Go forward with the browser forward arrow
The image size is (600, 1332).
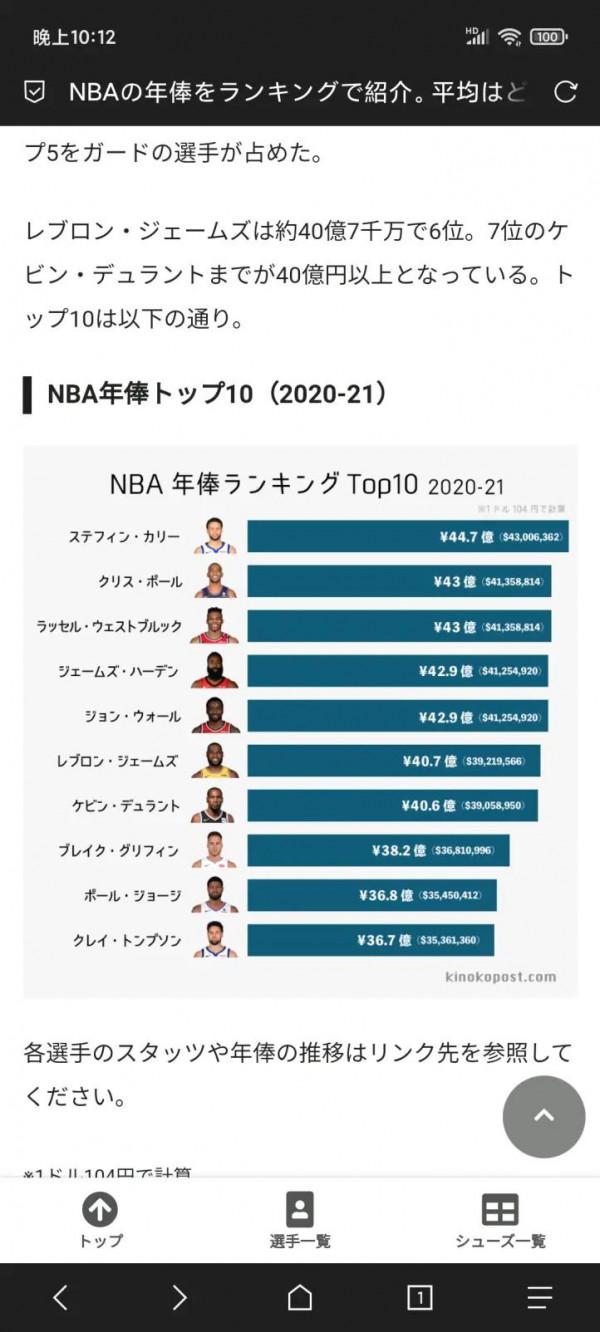click(180, 1298)
